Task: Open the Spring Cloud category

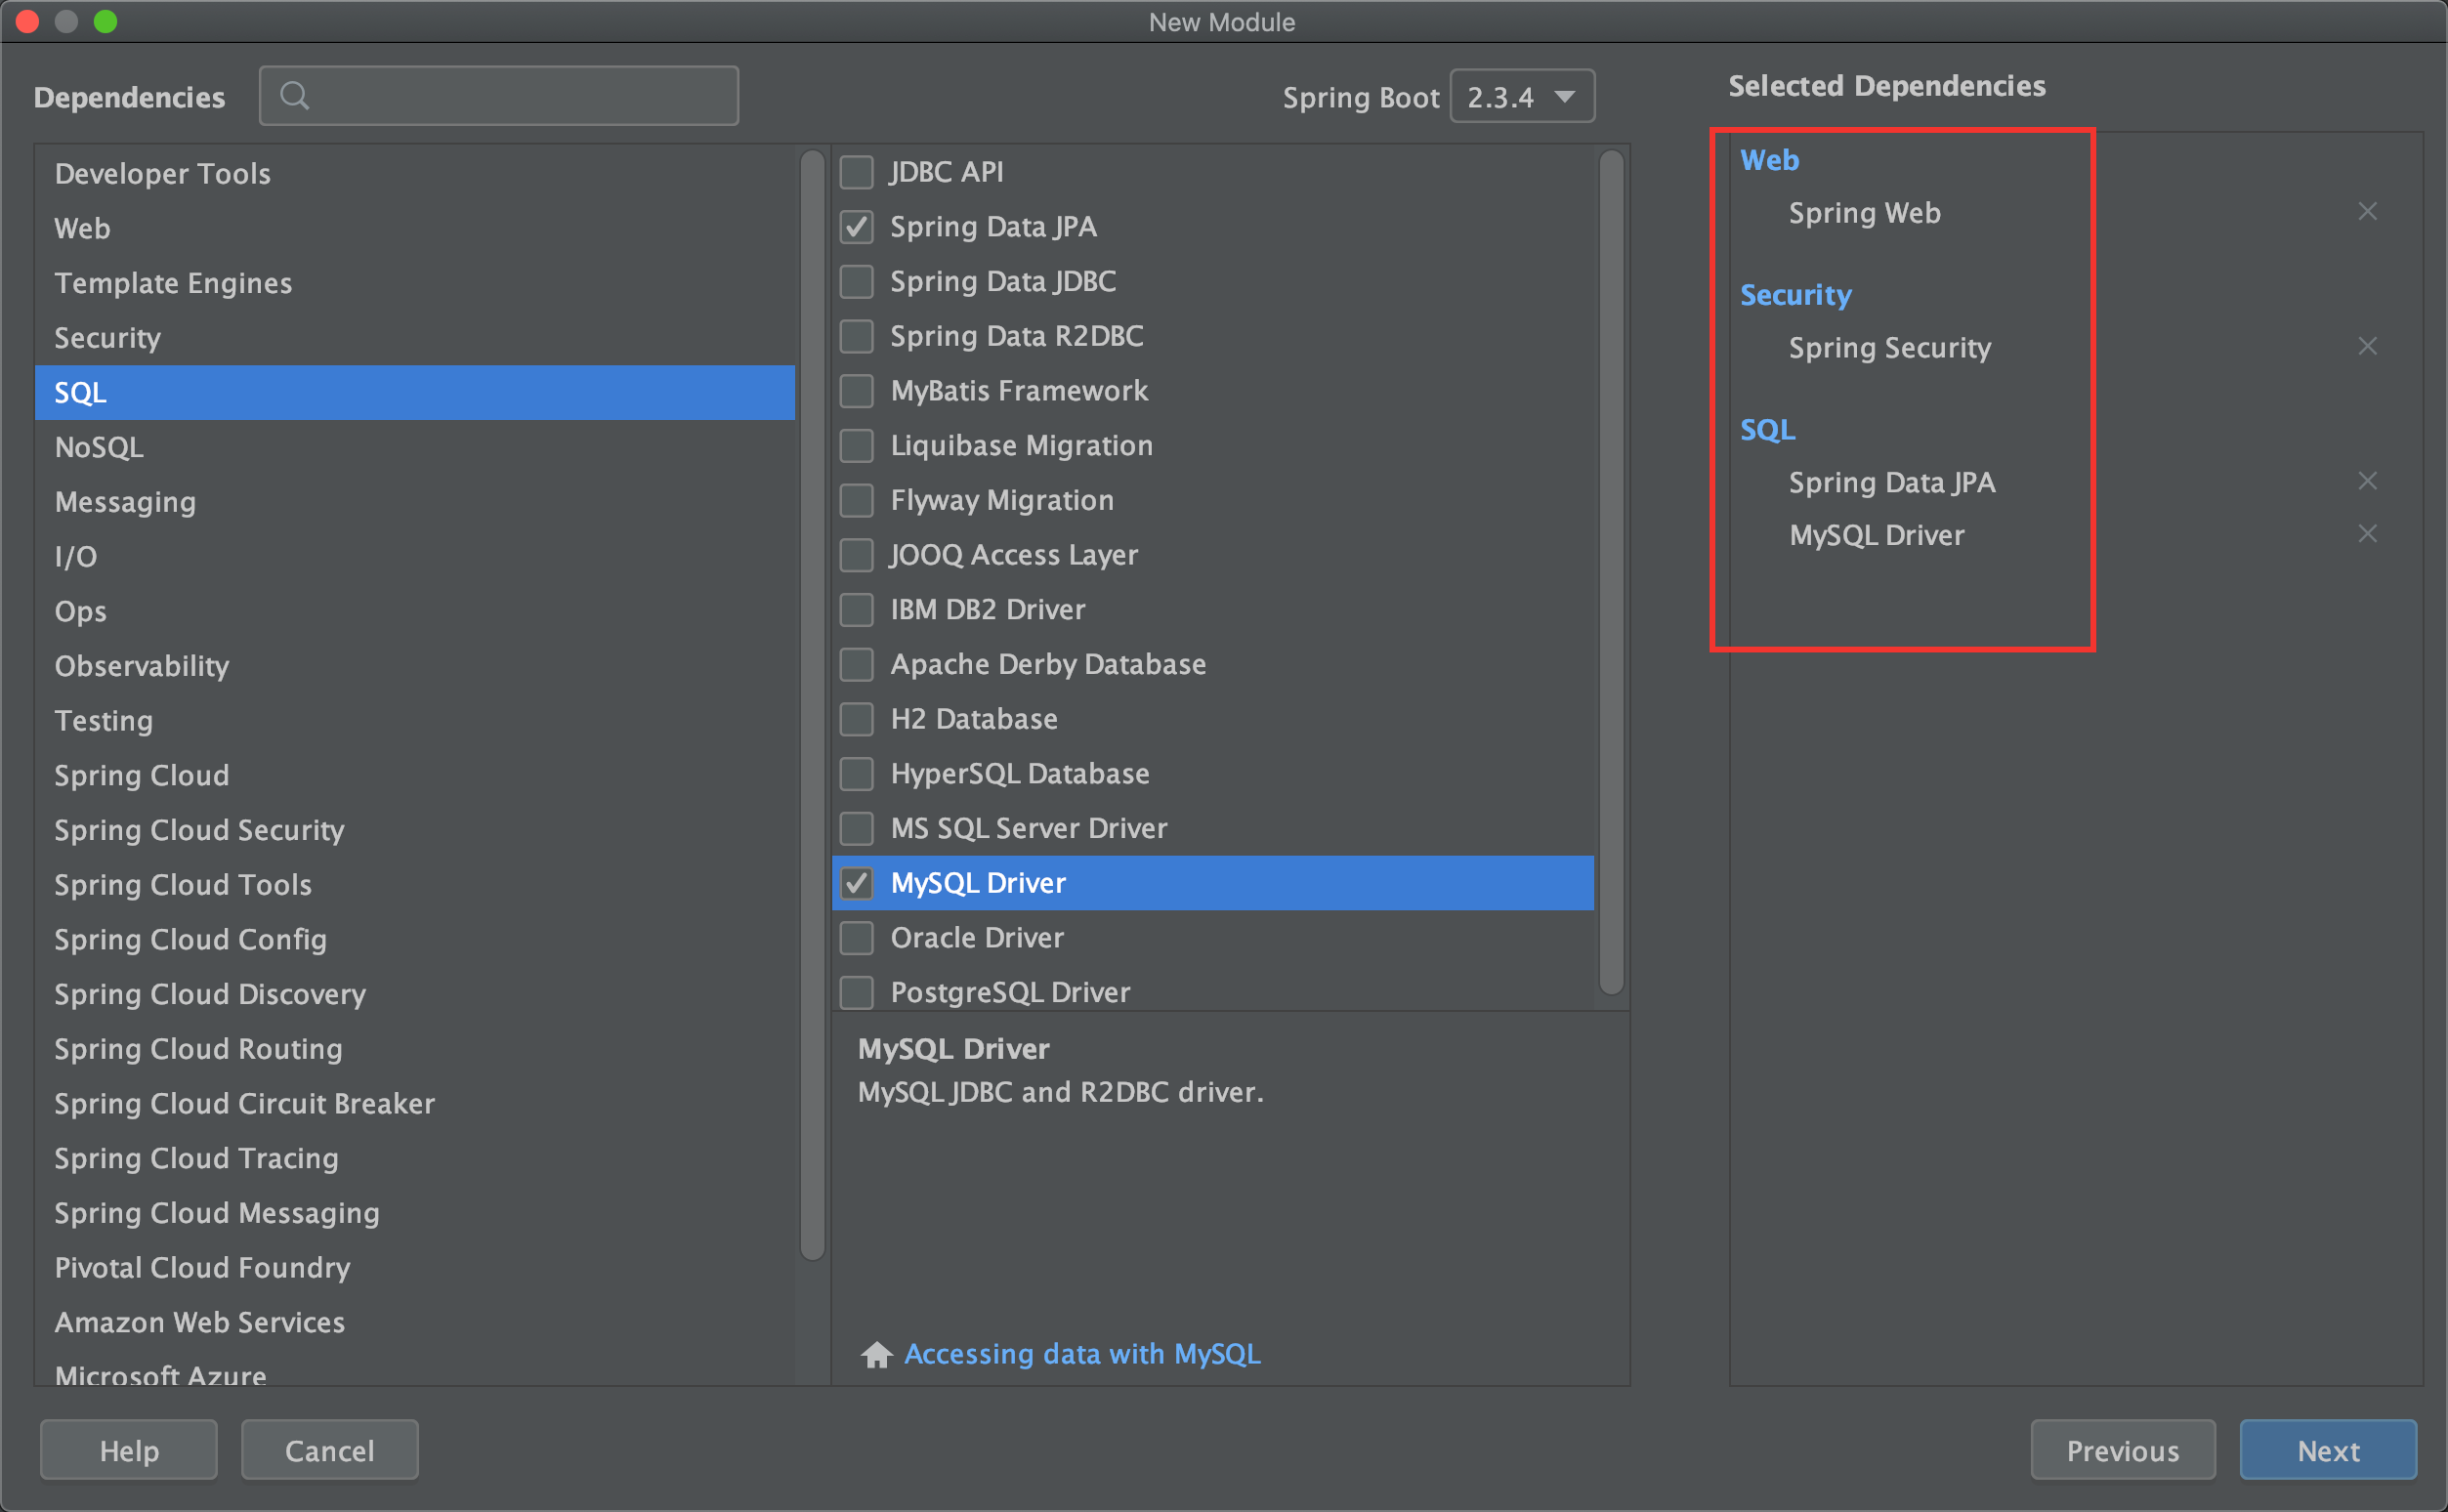Action: coord(415,775)
